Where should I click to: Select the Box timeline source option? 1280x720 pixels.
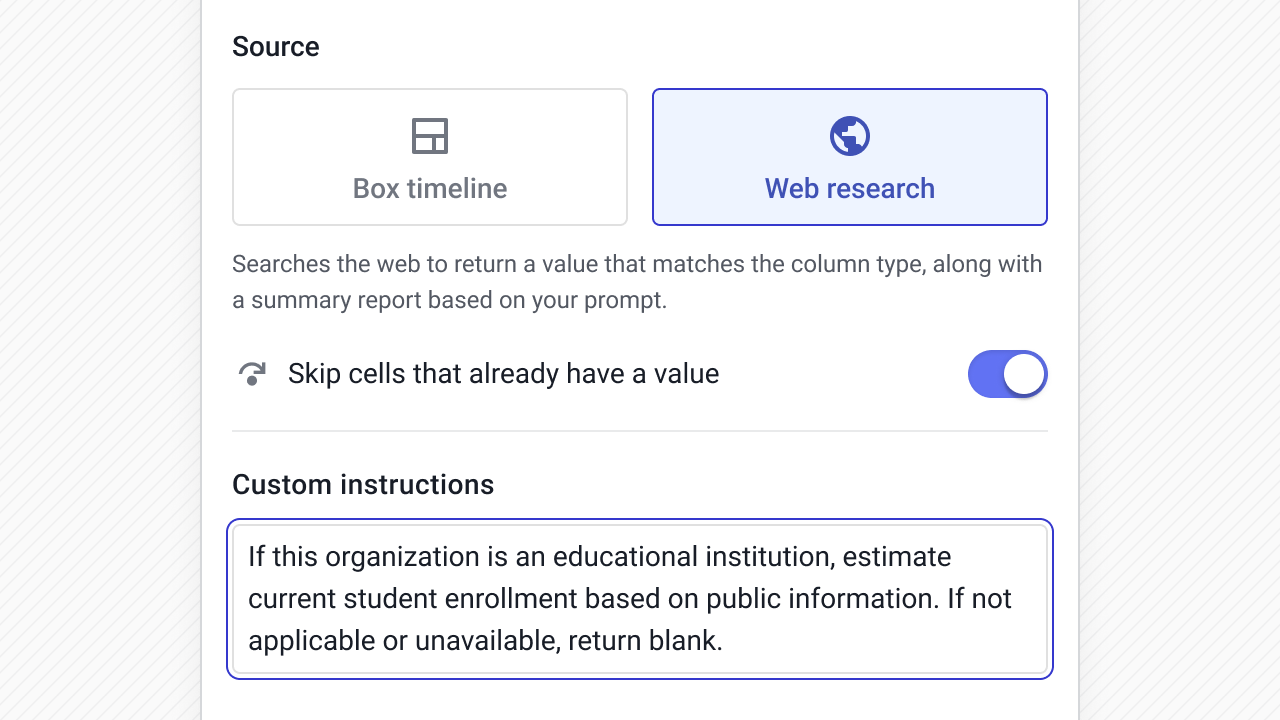click(430, 157)
